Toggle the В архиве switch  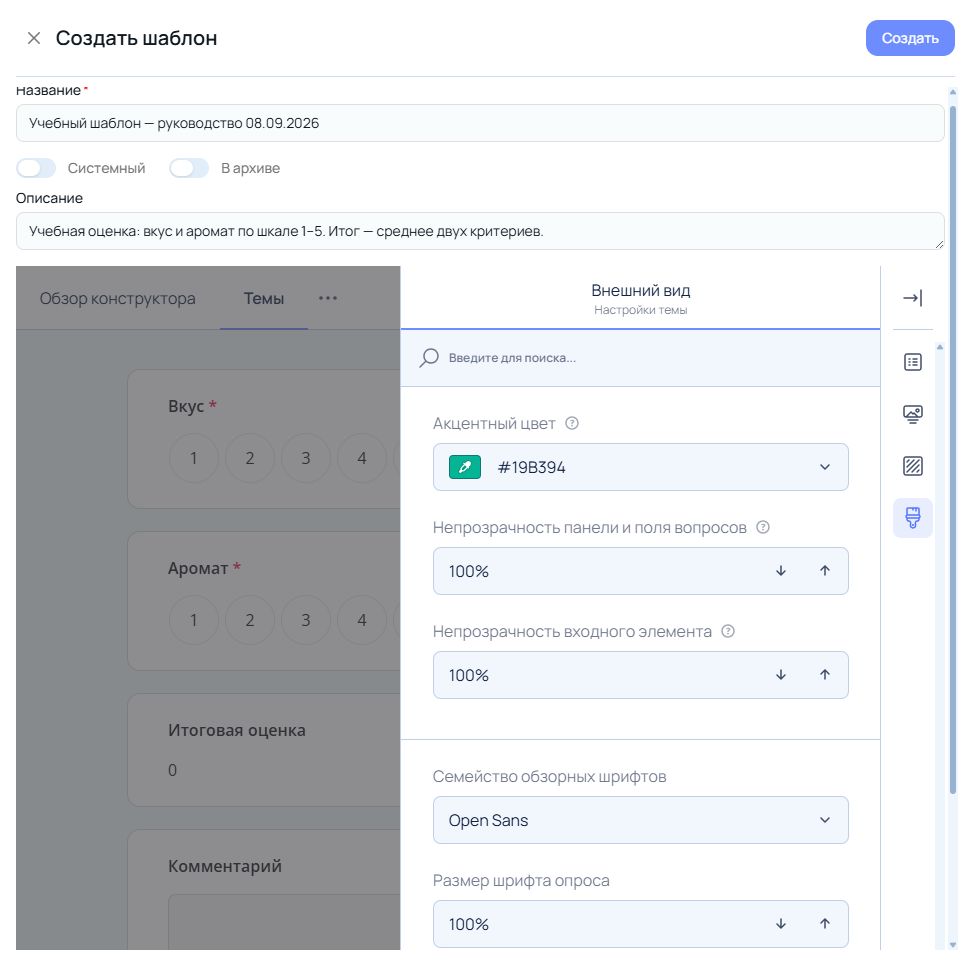coord(189,168)
